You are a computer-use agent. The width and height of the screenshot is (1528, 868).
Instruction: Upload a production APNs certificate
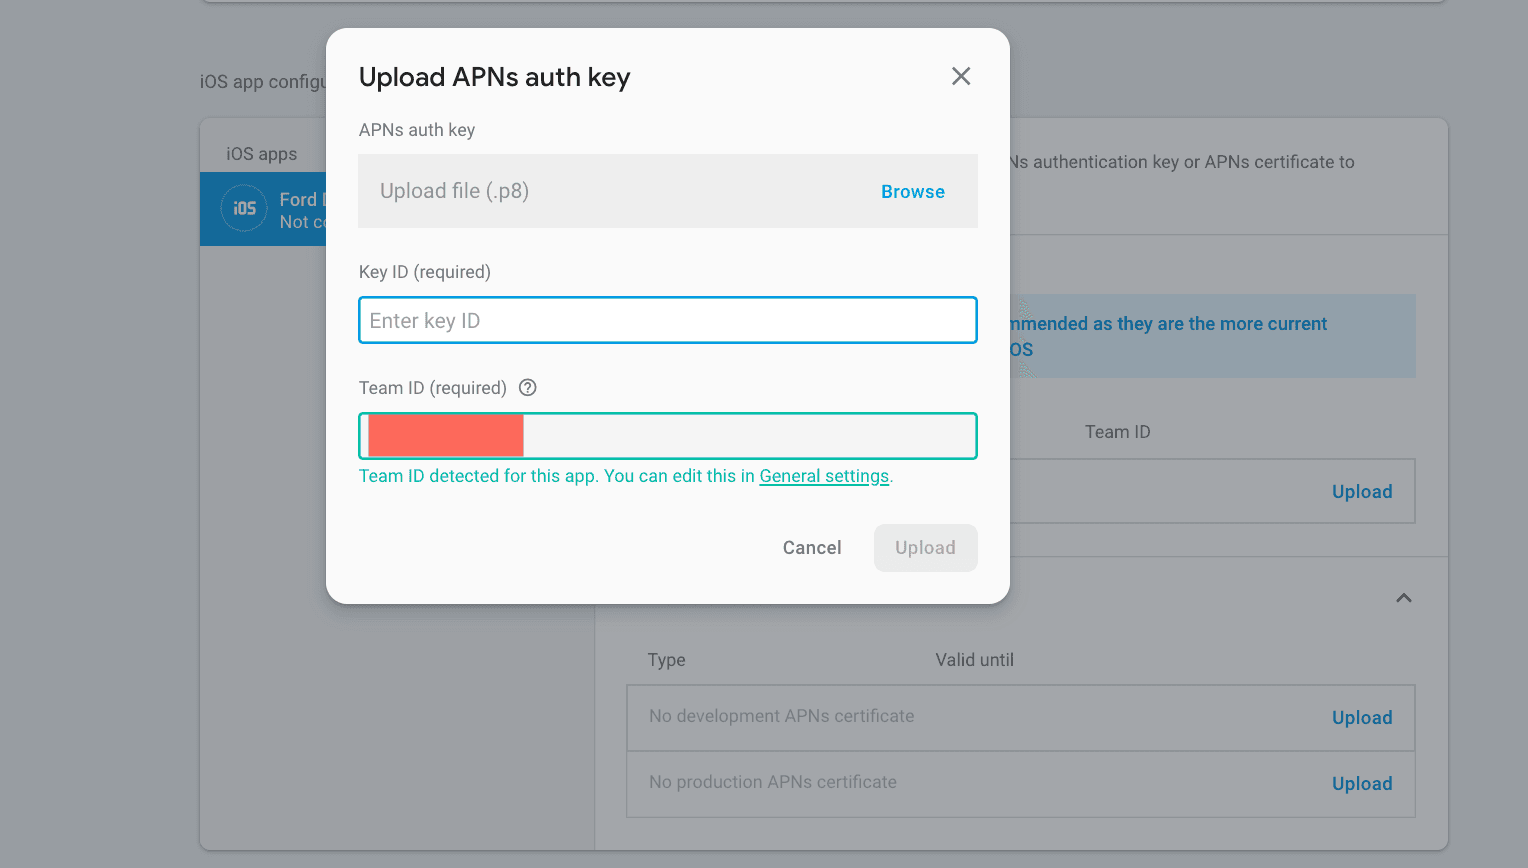(x=1361, y=784)
